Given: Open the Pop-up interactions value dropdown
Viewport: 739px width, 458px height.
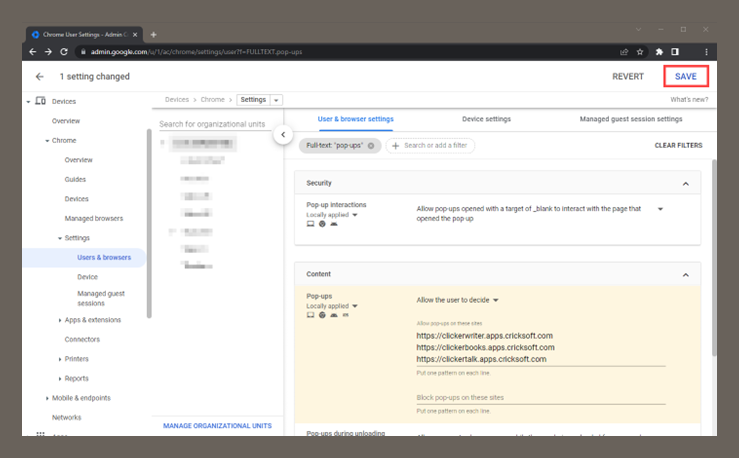Looking at the screenshot, I should pos(660,209).
